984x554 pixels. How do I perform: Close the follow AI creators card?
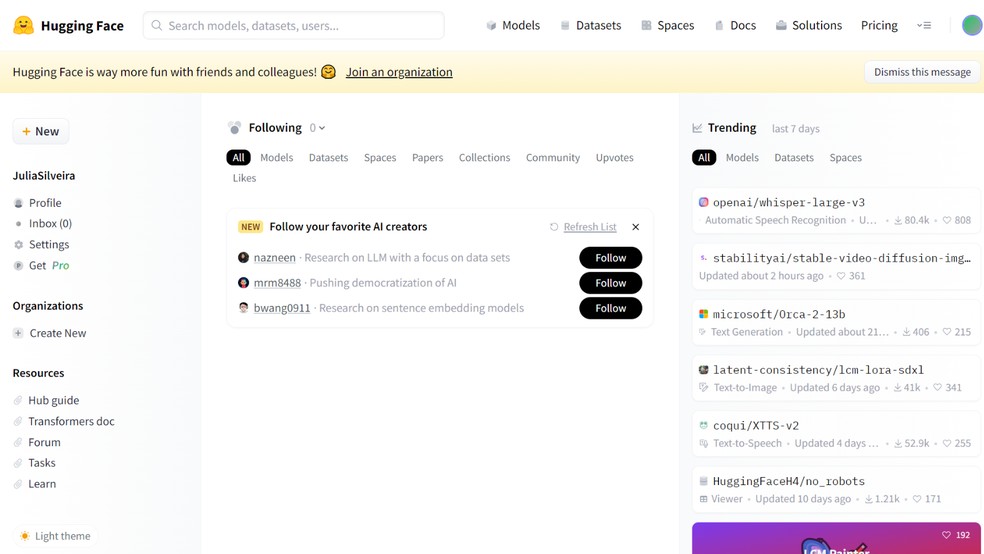click(635, 227)
